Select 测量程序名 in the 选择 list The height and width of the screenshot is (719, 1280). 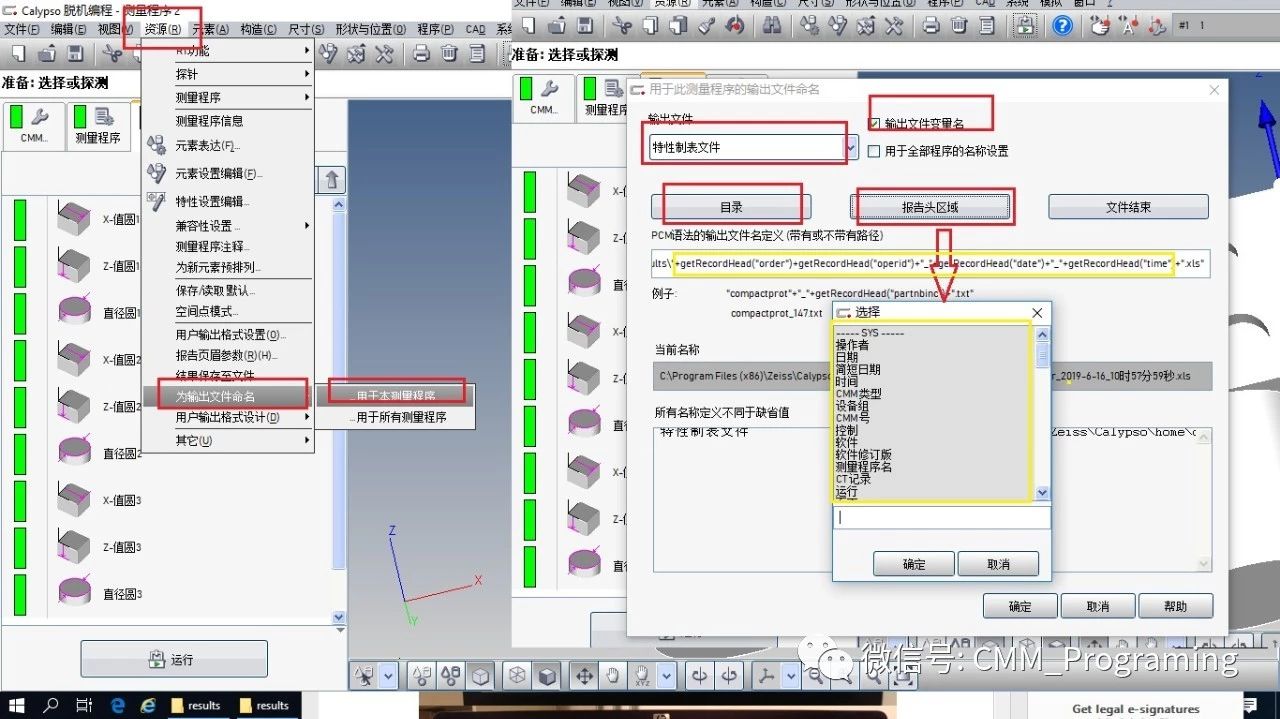864,467
